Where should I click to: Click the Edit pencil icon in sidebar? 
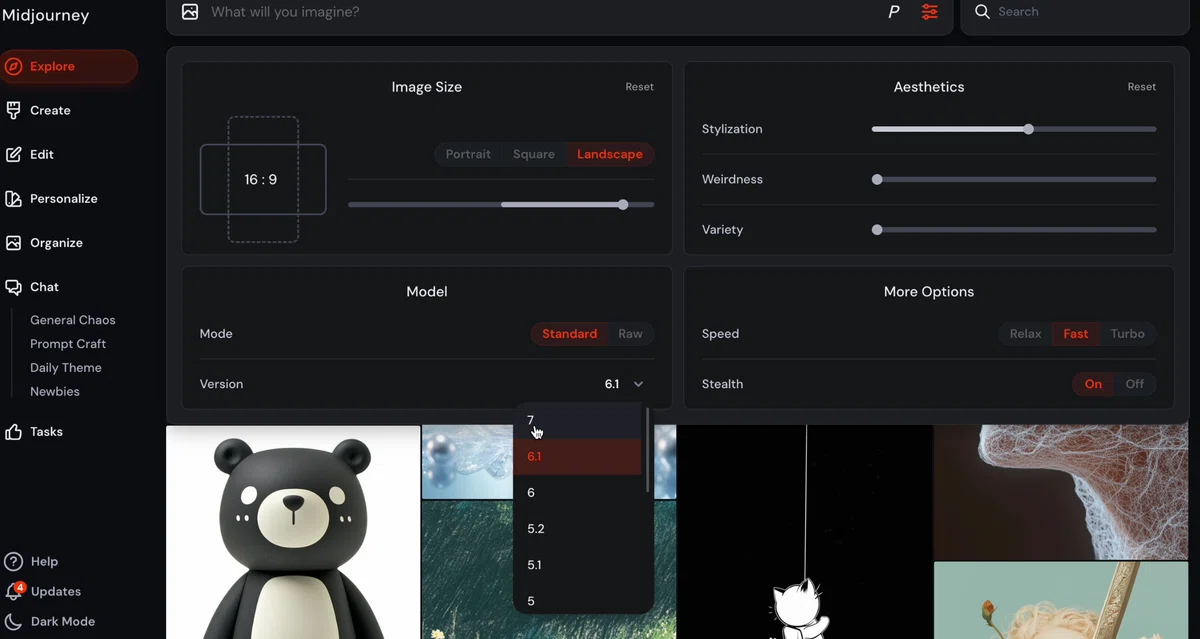pos(13,154)
